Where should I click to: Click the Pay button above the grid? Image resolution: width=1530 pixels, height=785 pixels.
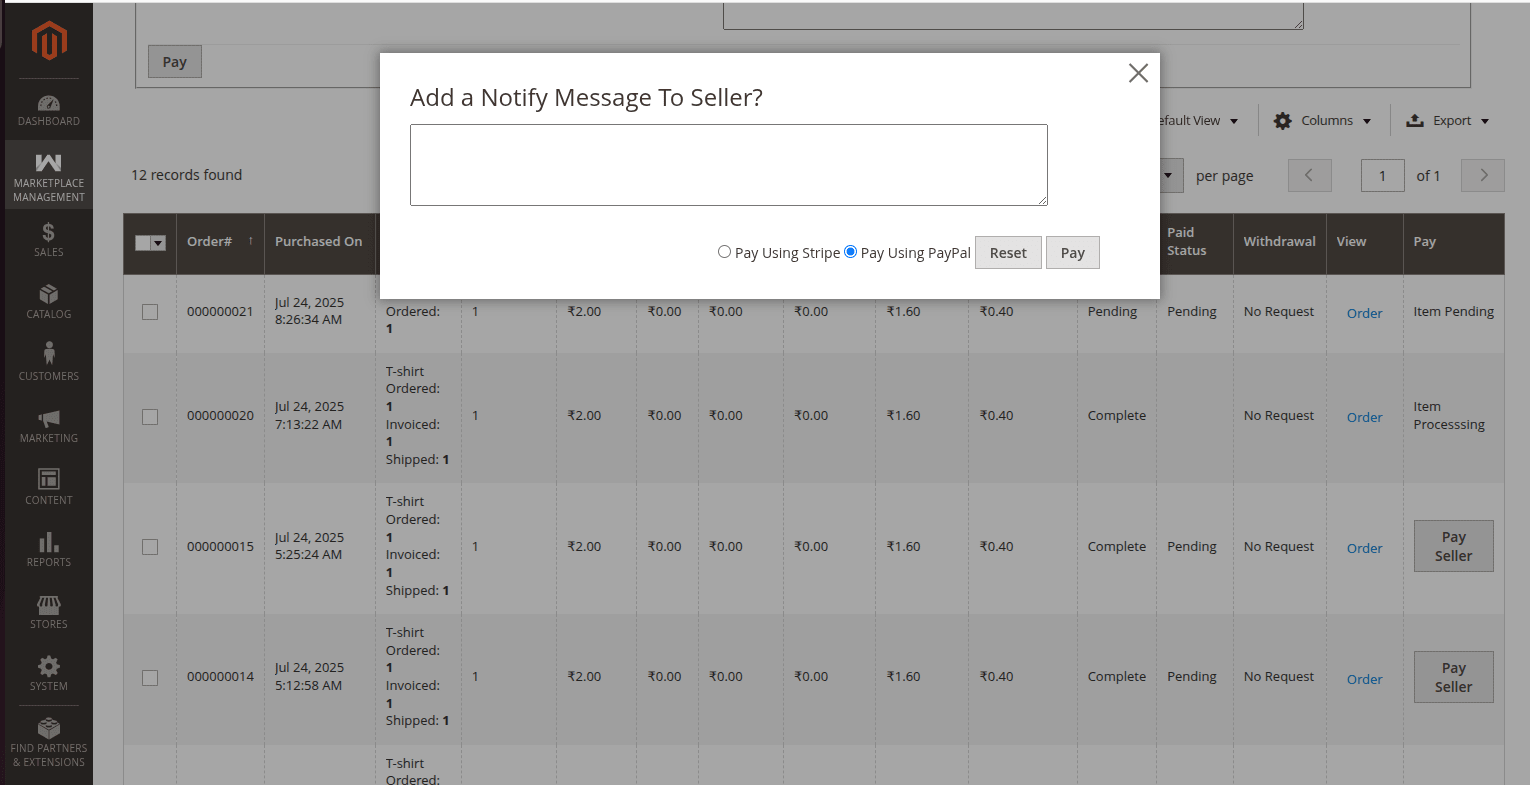175,62
